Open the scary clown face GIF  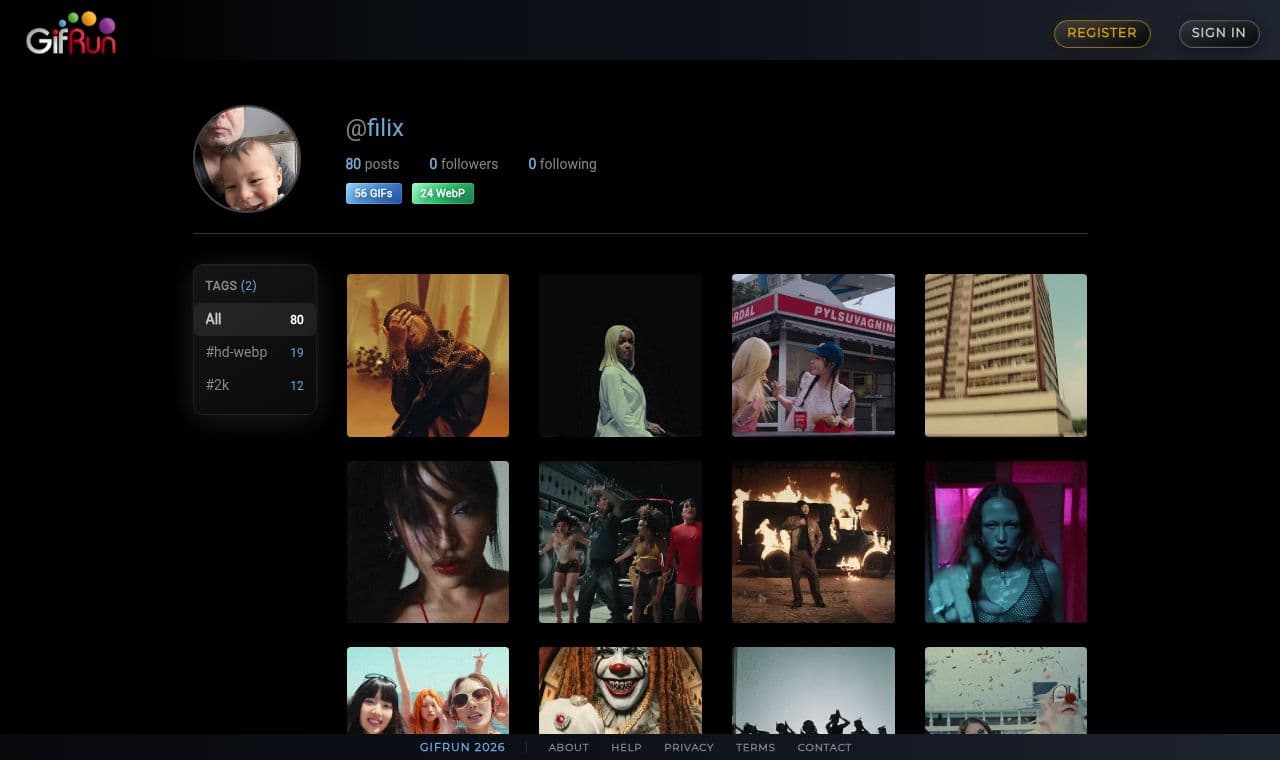[x=620, y=690]
